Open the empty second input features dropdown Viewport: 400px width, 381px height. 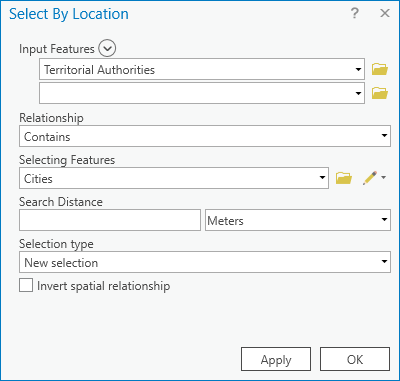click(x=358, y=93)
